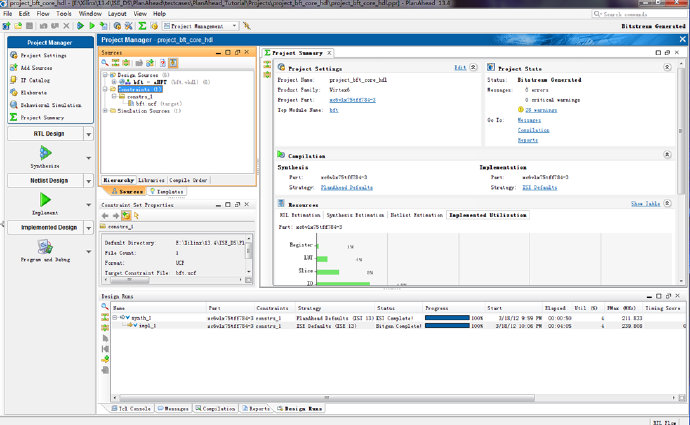This screenshot has height=425, width=690.
Task: Click the 26 warnings link
Action: [541, 110]
